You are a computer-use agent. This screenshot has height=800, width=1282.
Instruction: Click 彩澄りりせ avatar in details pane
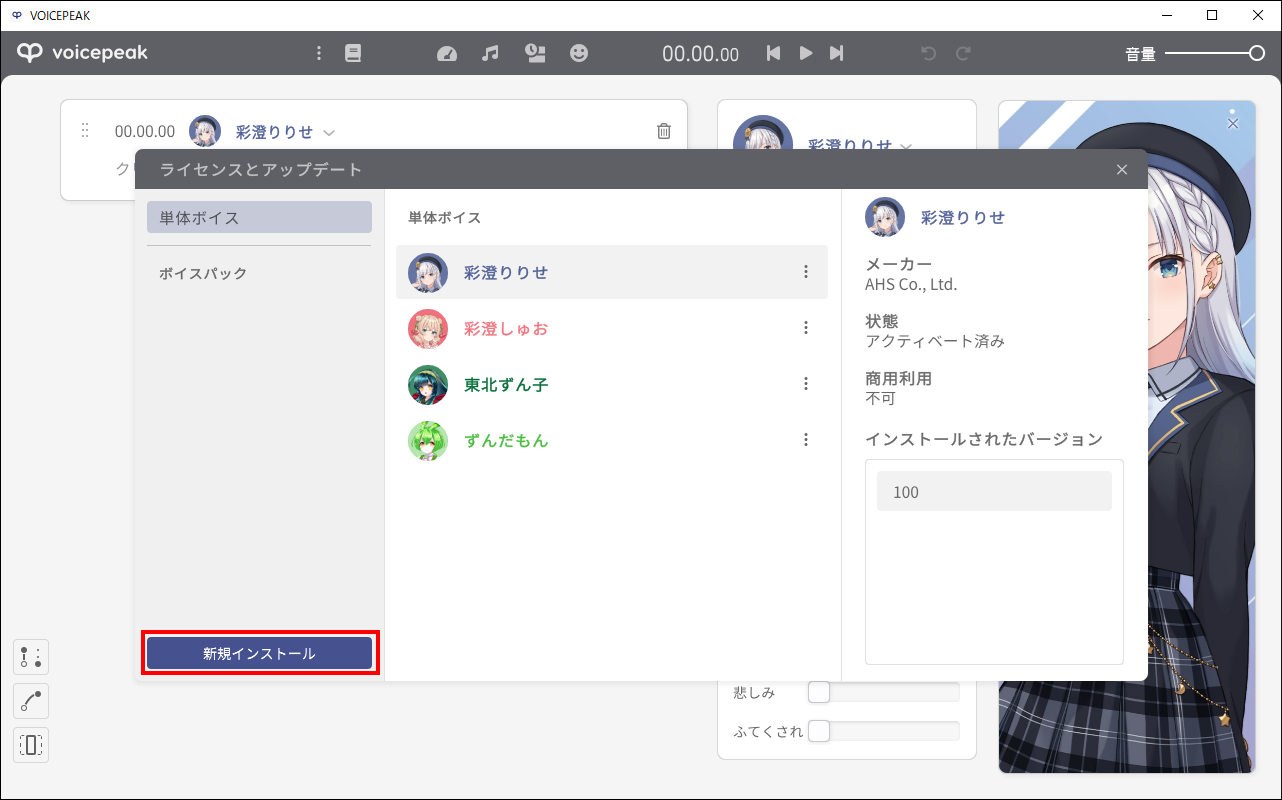click(885, 217)
